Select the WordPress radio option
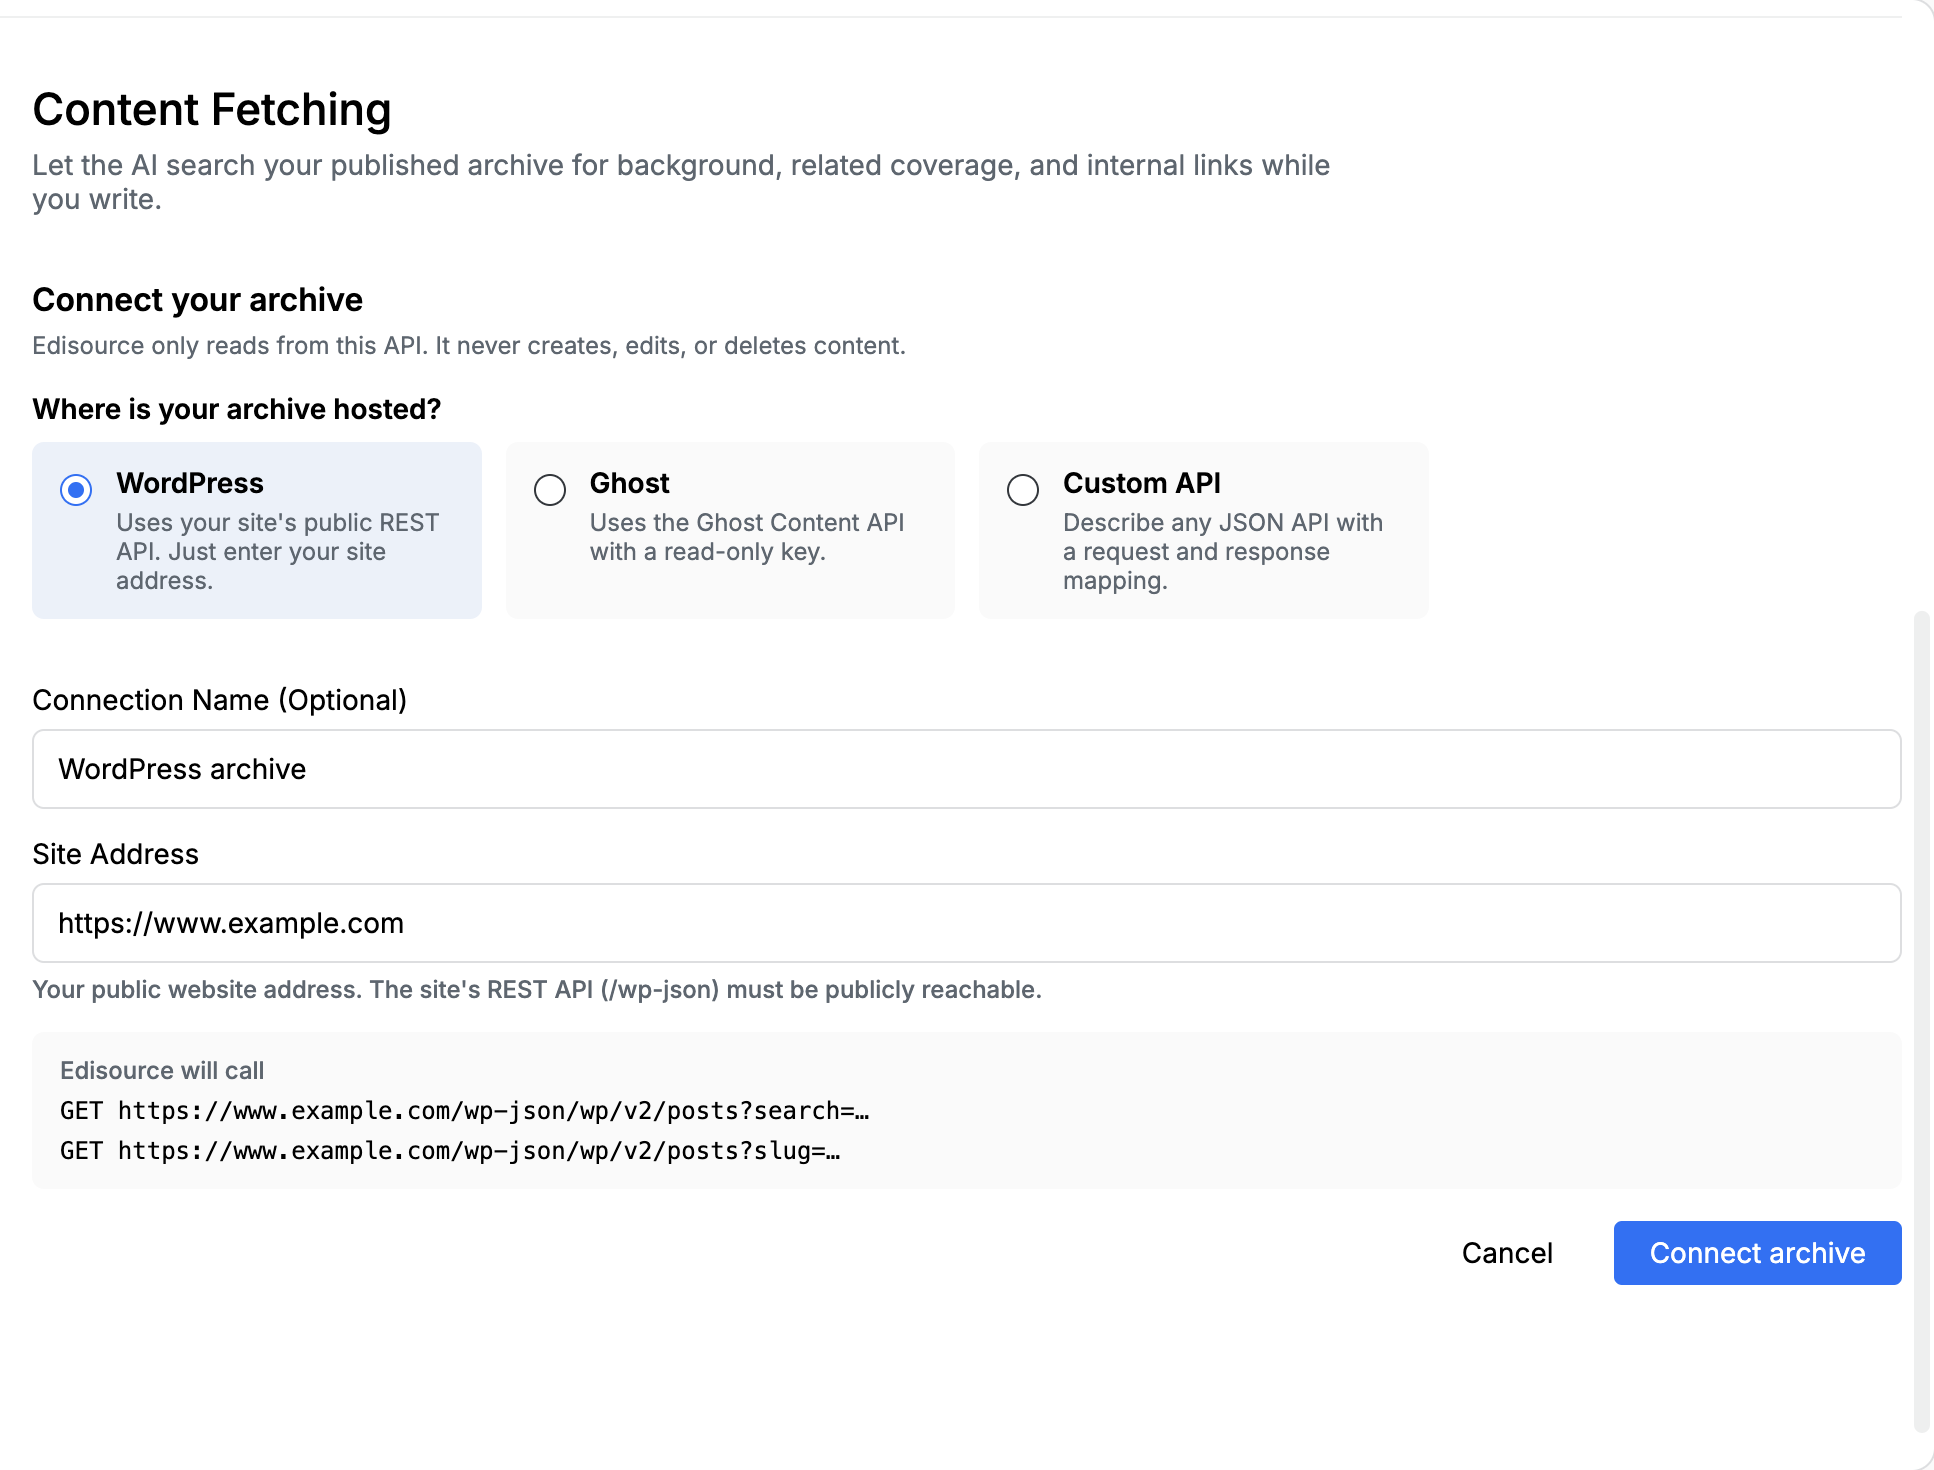Viewport: 1934px width, 1470px height. [76, 490]
